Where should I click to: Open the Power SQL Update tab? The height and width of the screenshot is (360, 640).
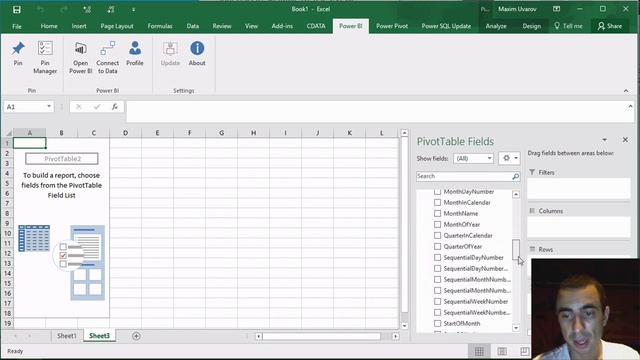[x=446, y=26]
